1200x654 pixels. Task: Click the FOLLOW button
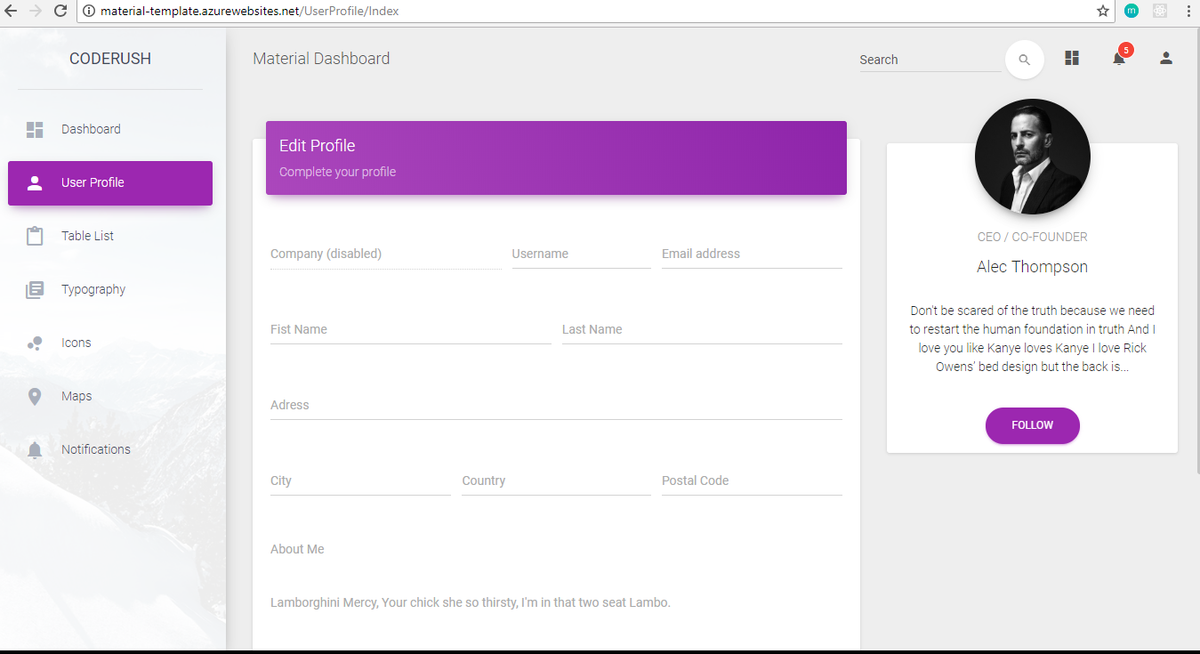pos(1032,425)
